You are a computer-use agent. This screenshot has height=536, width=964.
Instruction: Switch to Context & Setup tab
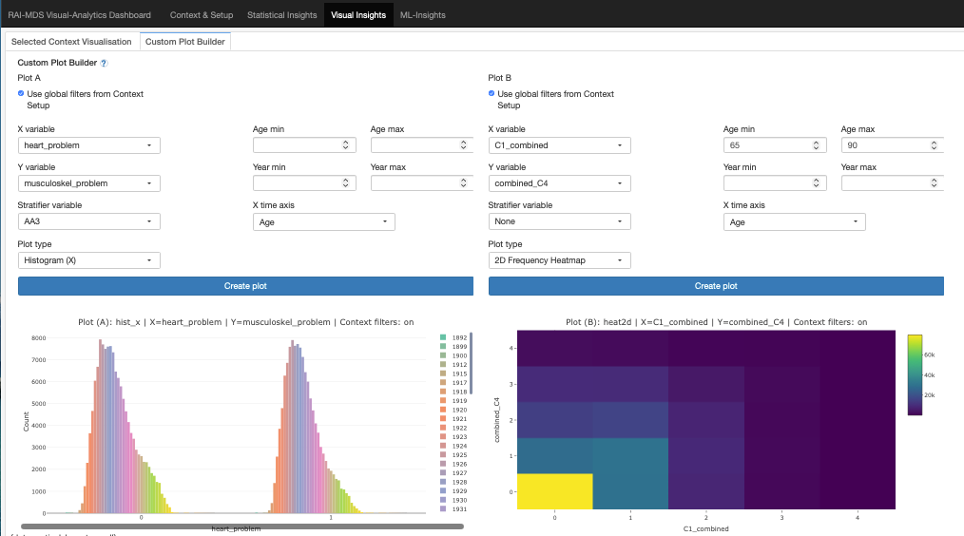[x=202, y=15]
